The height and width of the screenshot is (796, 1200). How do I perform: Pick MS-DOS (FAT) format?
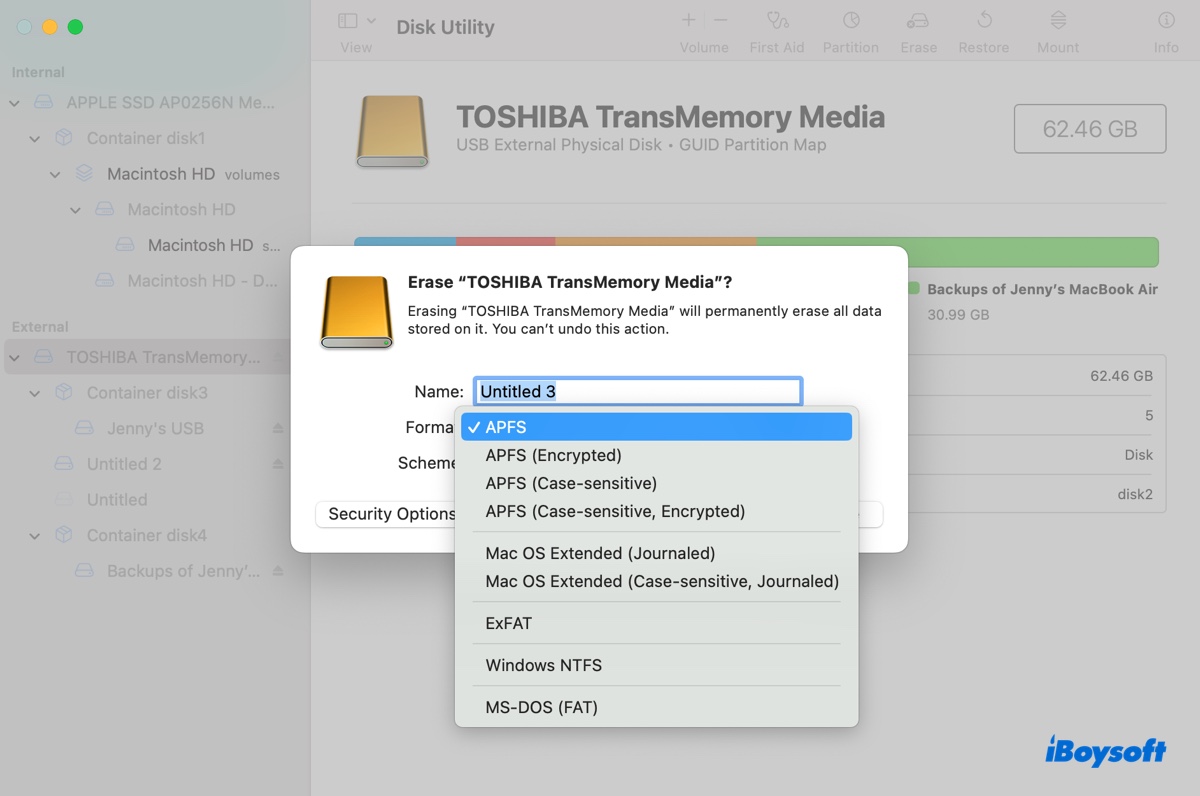541,707
